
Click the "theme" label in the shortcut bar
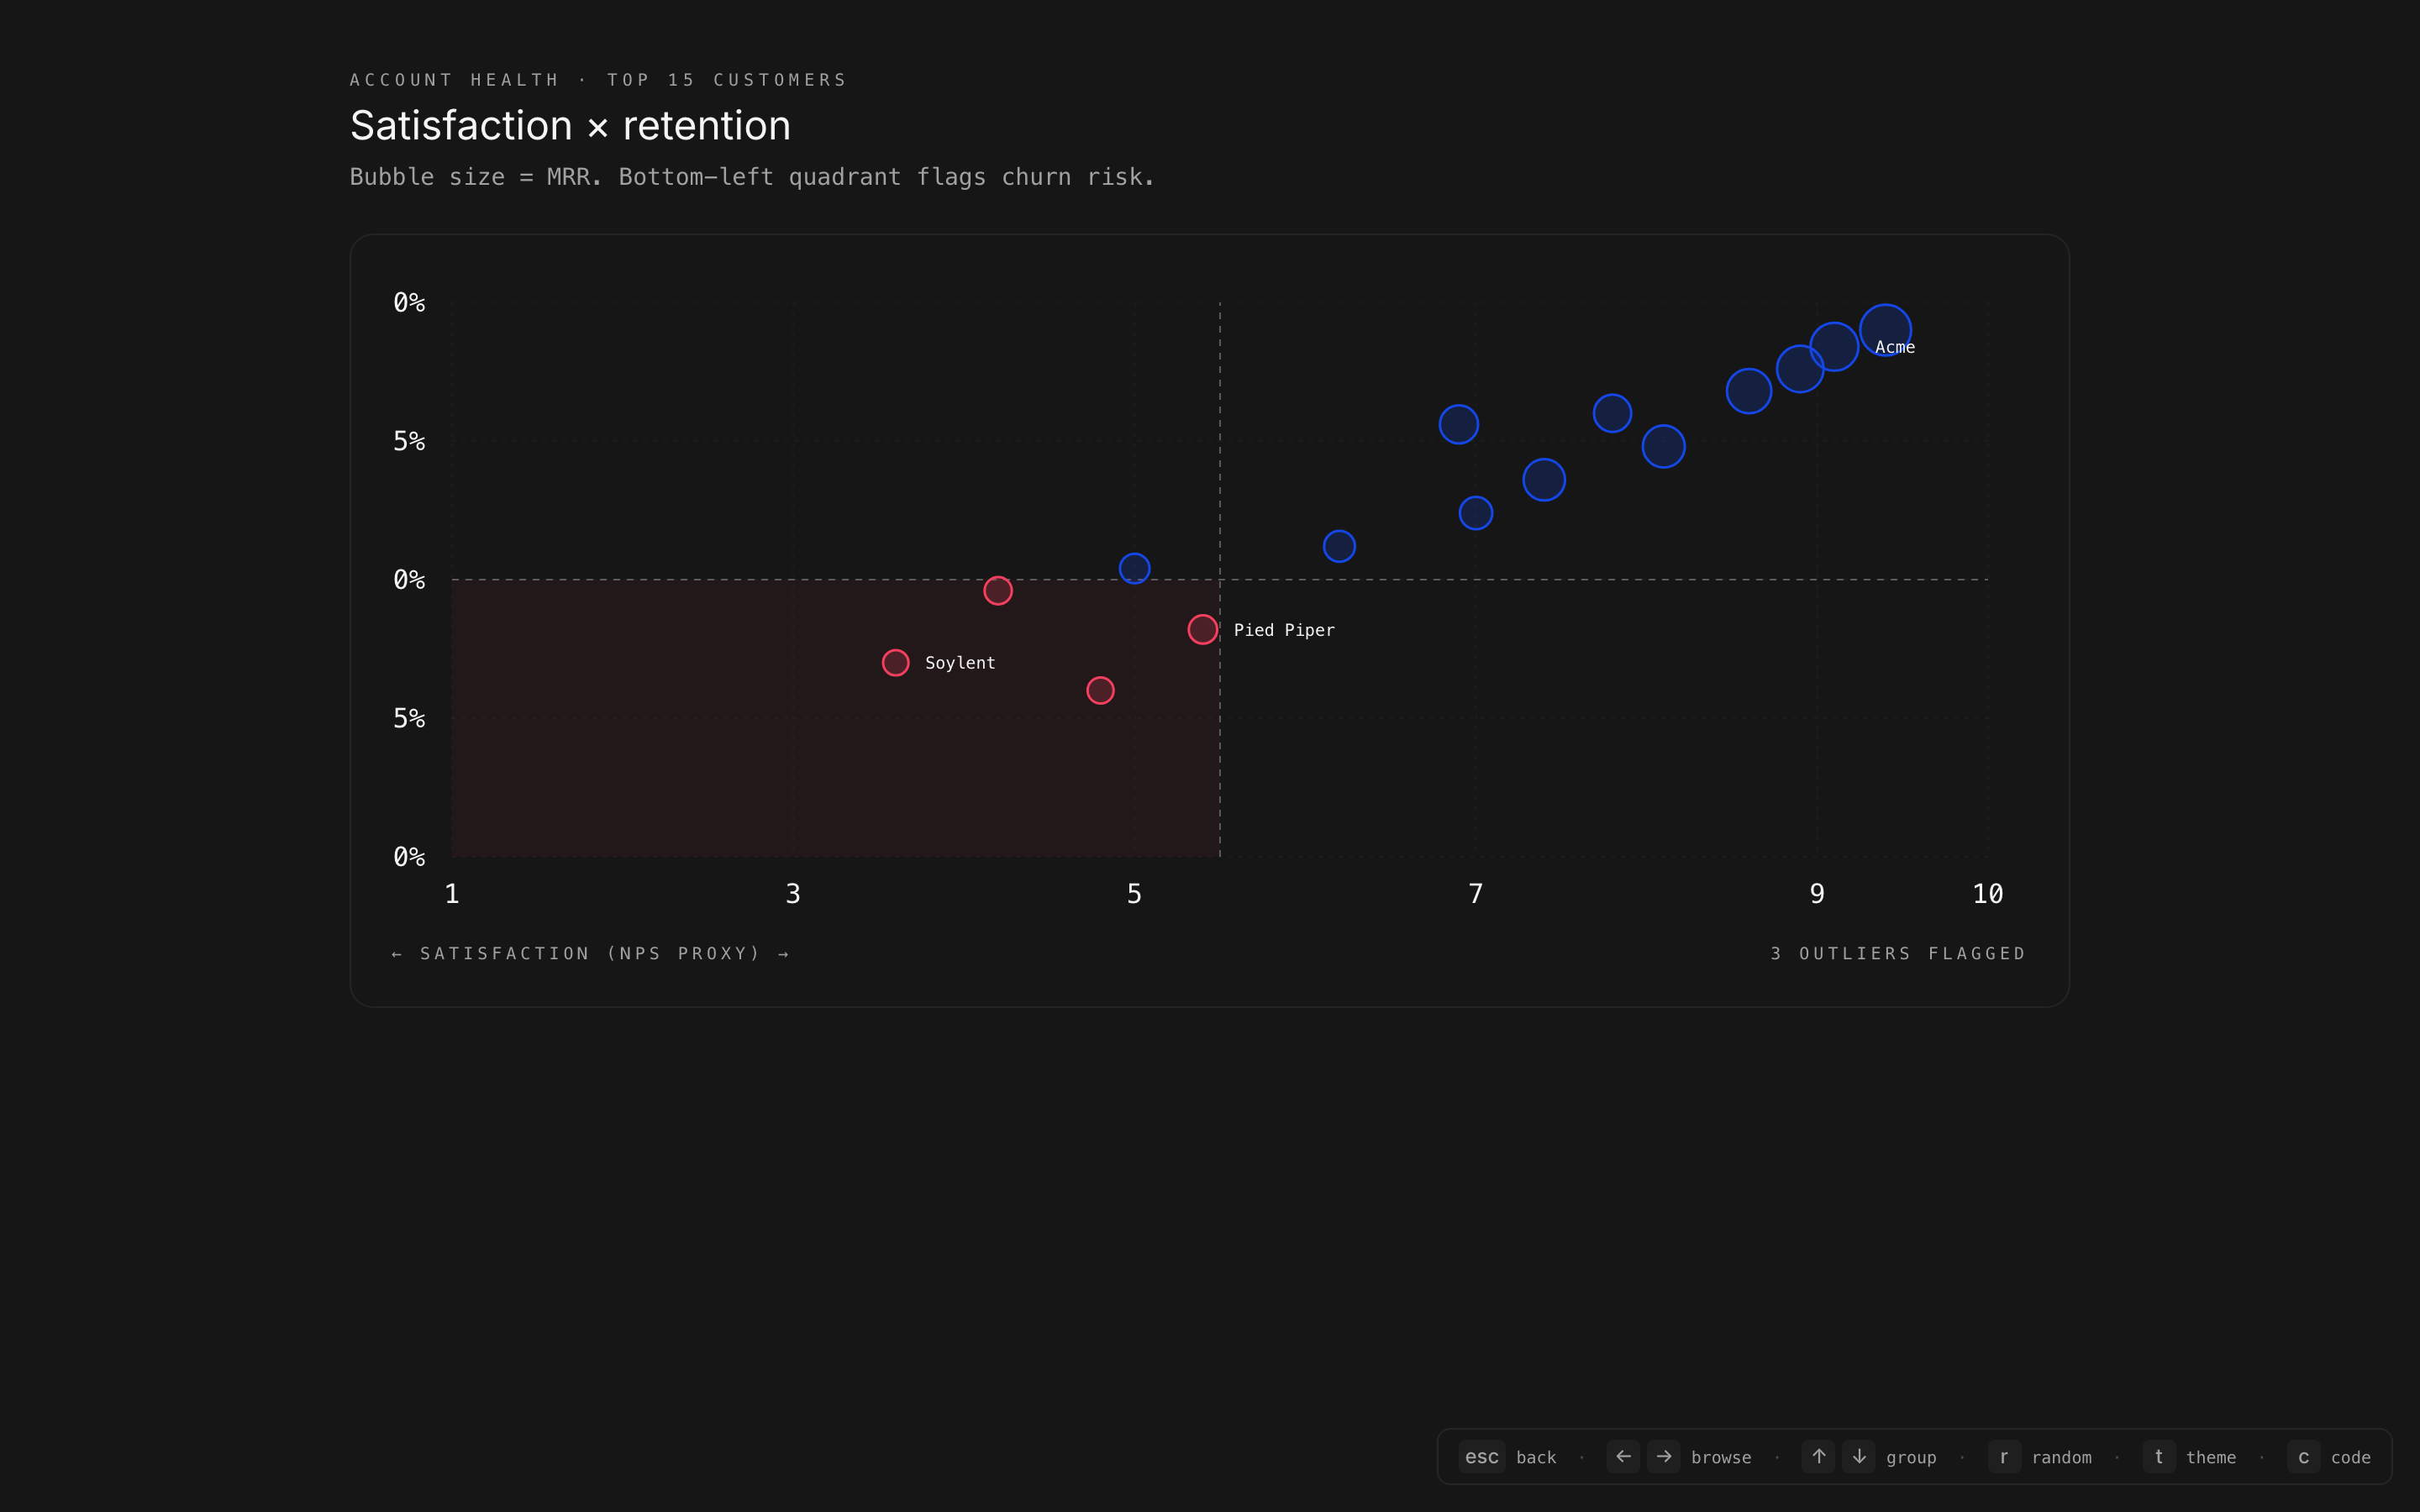pos(2210,1458)
